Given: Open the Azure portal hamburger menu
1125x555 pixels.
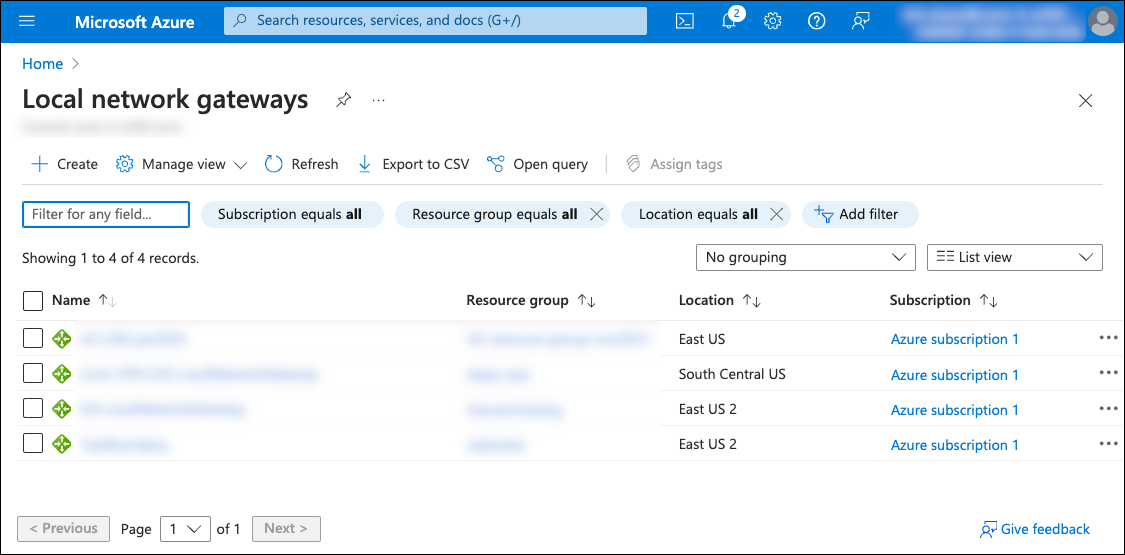Looking at the screenshot, I should 27,21.
